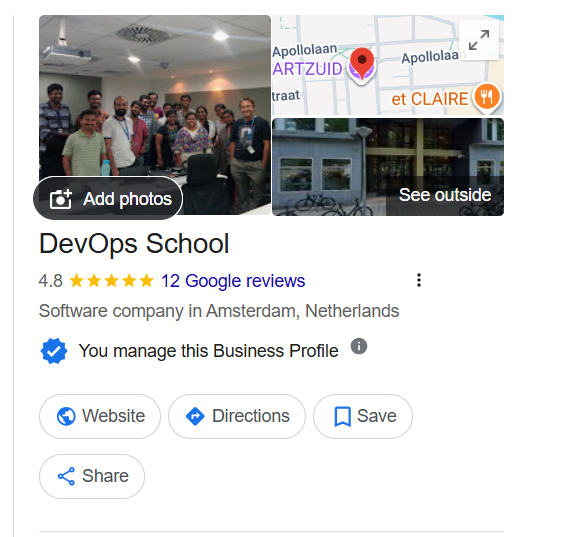Get Directions to DevOps School
Viewport: 586px width, 537px height.
(x=237, y=416)
